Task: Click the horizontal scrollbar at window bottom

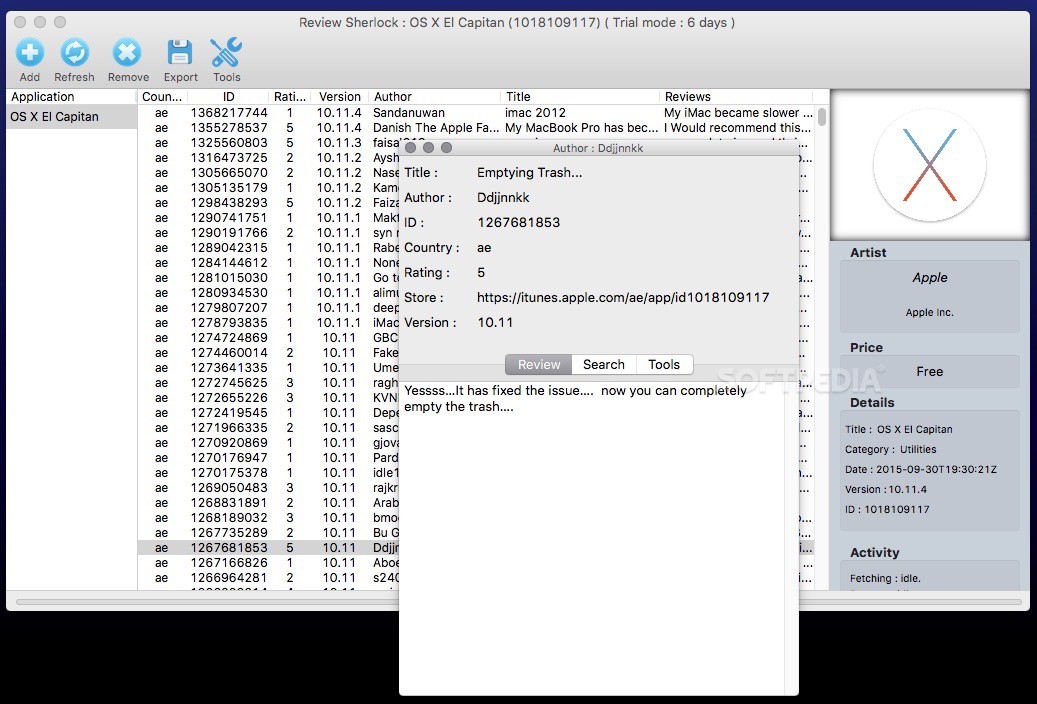Action: click(x=518, y=602)
